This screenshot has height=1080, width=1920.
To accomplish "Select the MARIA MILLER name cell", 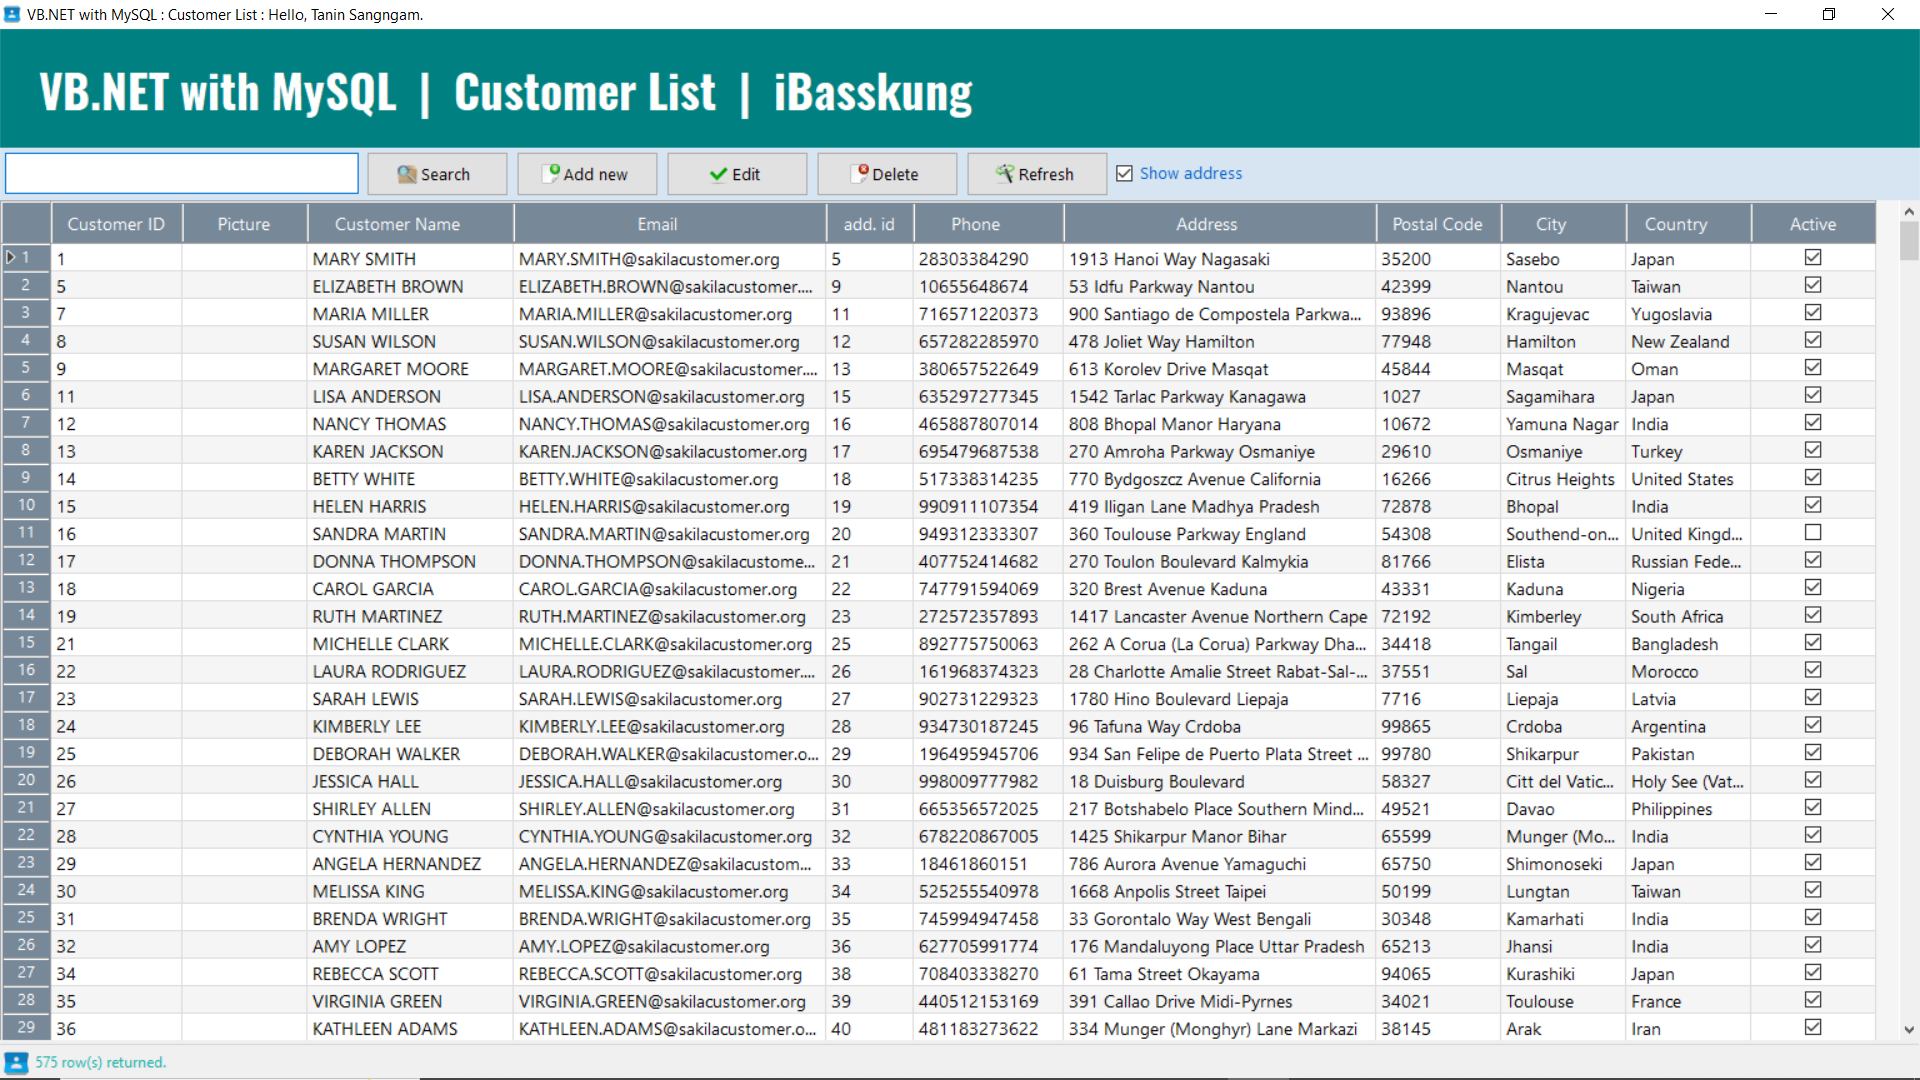I will [410, 314].
